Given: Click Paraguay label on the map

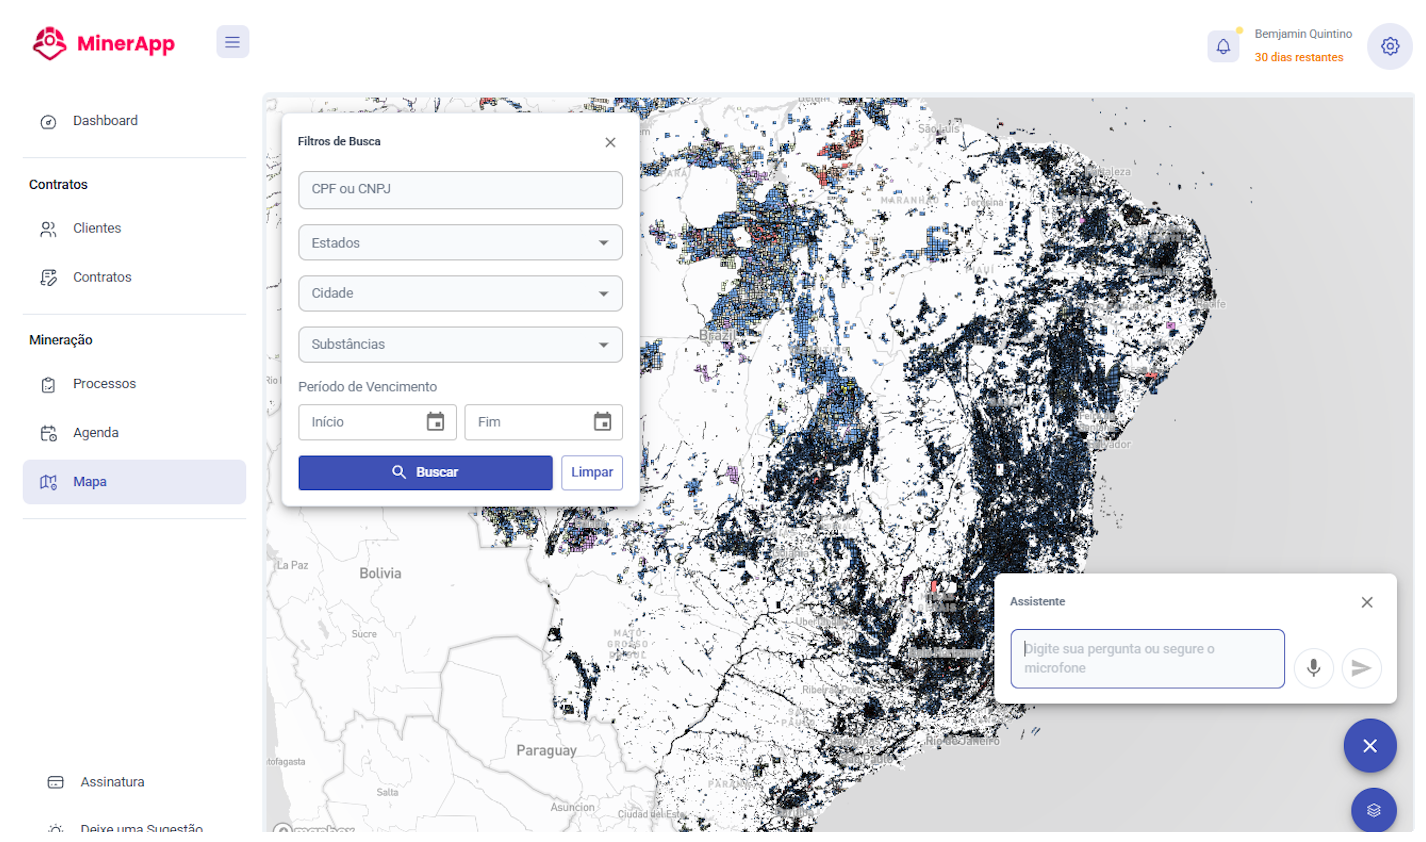Looking at the screenshot, I should coord(546,751).
